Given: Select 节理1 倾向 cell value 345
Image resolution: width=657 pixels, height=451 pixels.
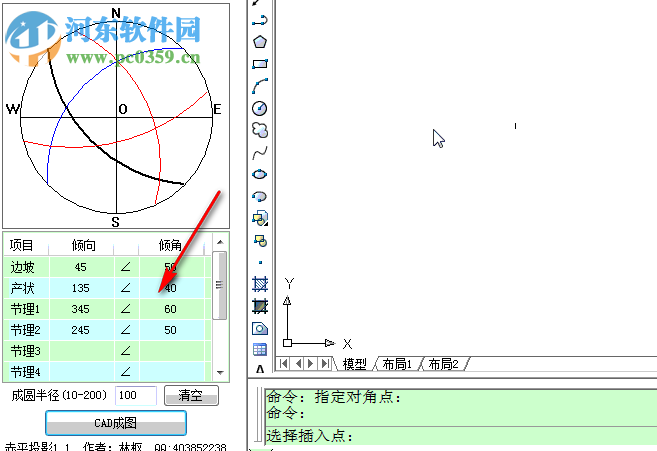Looking at the screenshot, I should click(81, 309).
